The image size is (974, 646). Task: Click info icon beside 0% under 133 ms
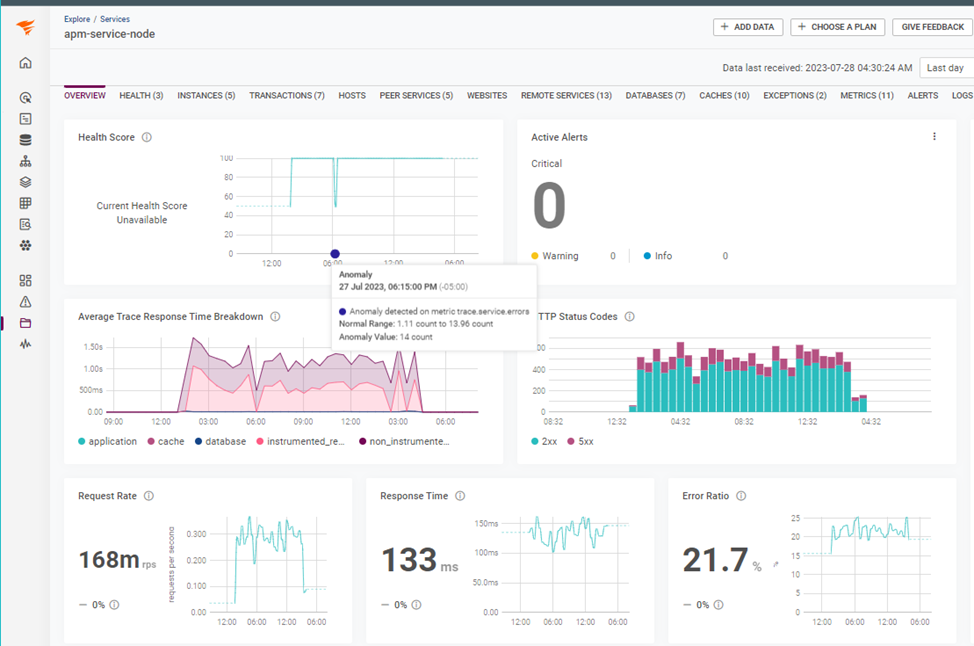pyautogui.click(x=416, y=605)
